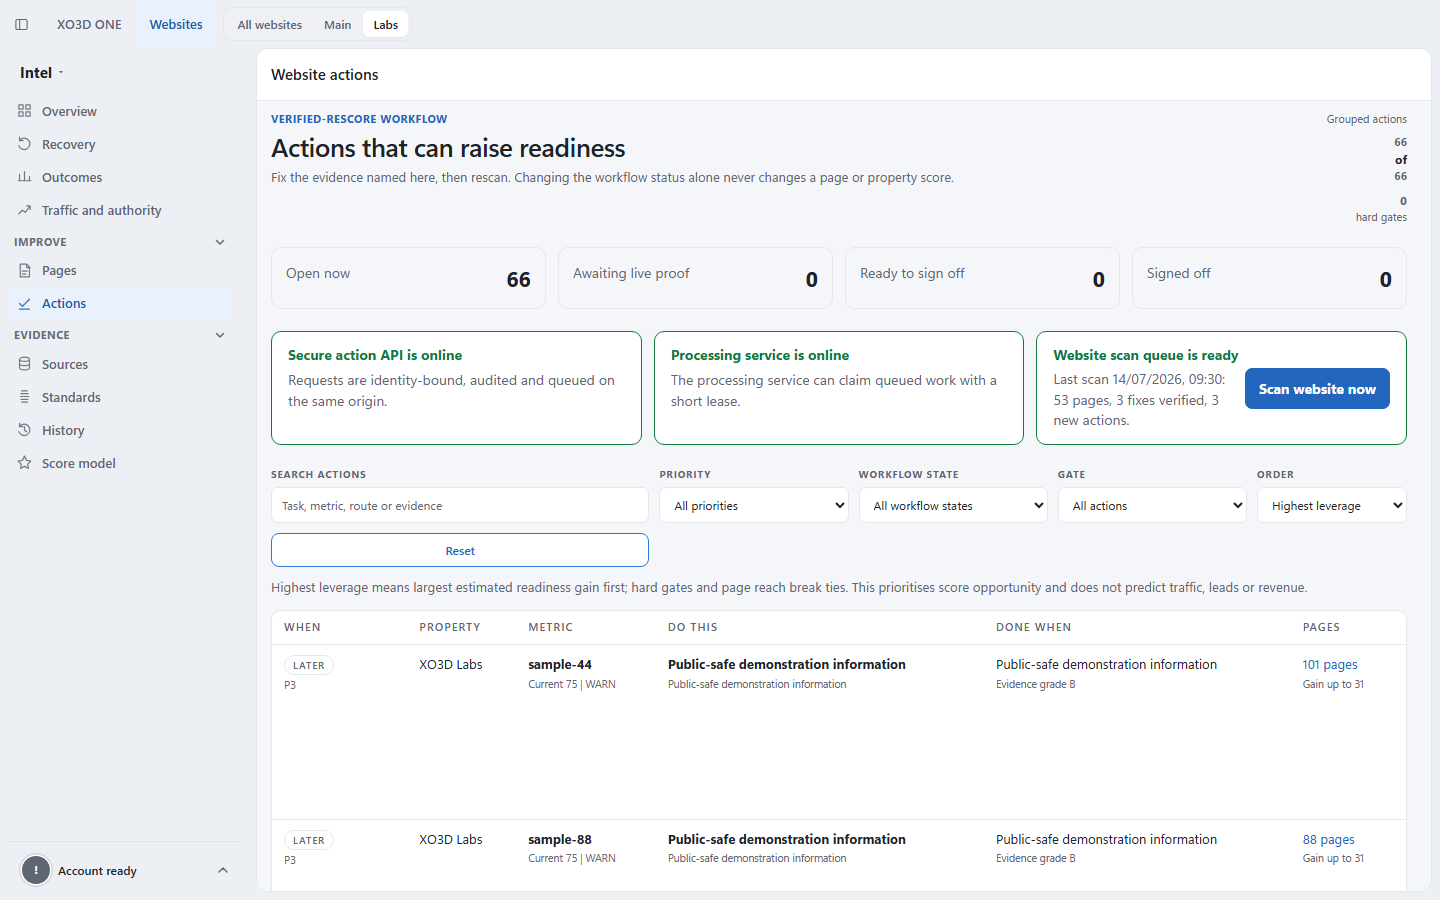Click the Pages document icon

coord(25,270)
